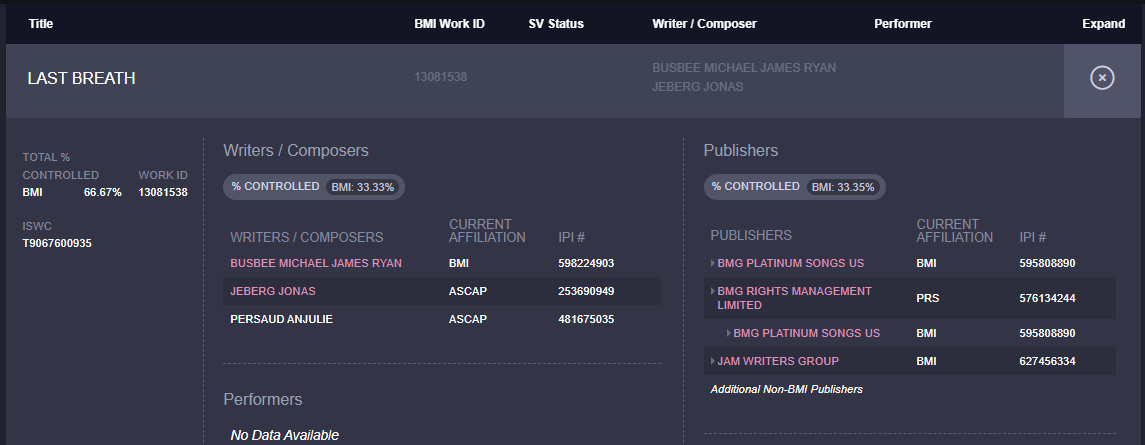
Task: Select IPI number 627456334
Action: [x=1047, y=361]
